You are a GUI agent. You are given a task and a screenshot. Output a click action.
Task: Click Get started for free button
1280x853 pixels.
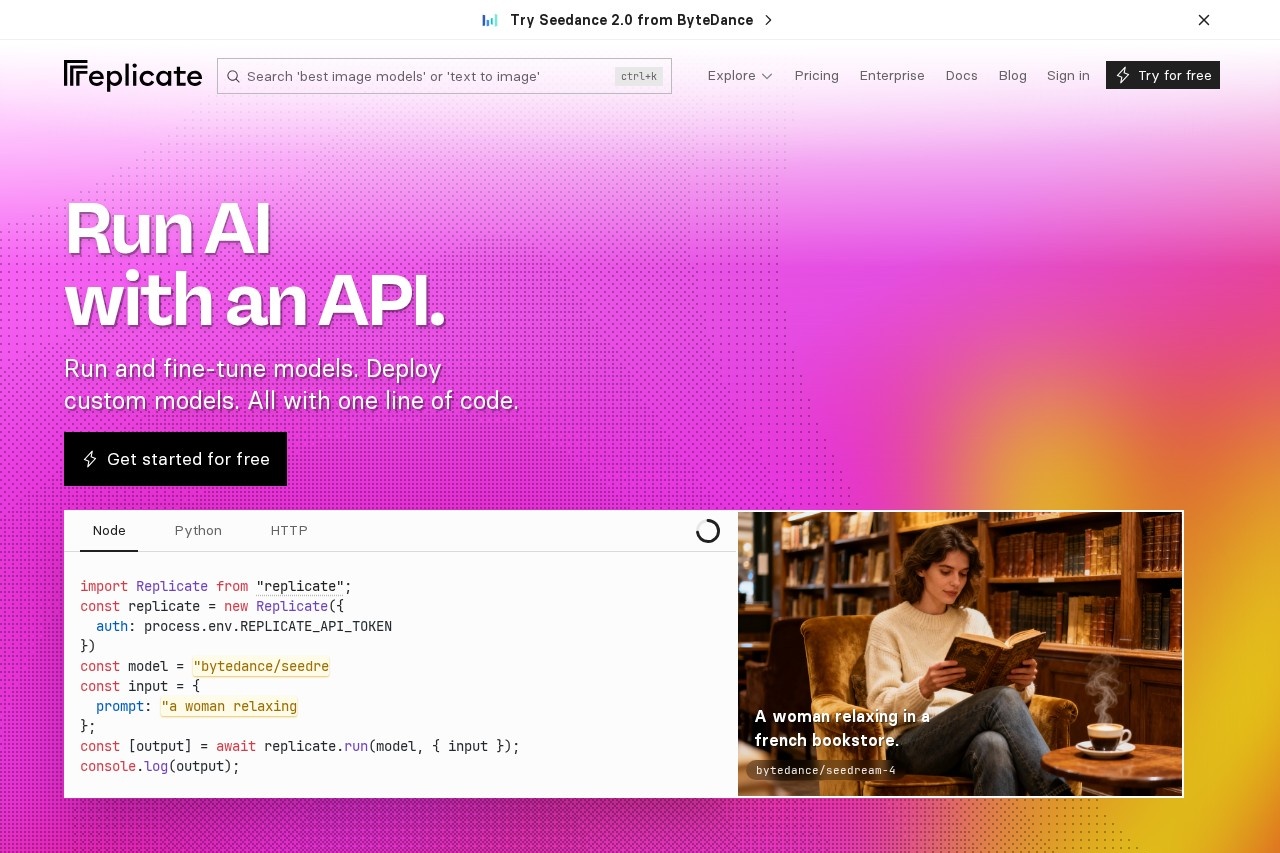pyautogui.click(x=175, y=459)
